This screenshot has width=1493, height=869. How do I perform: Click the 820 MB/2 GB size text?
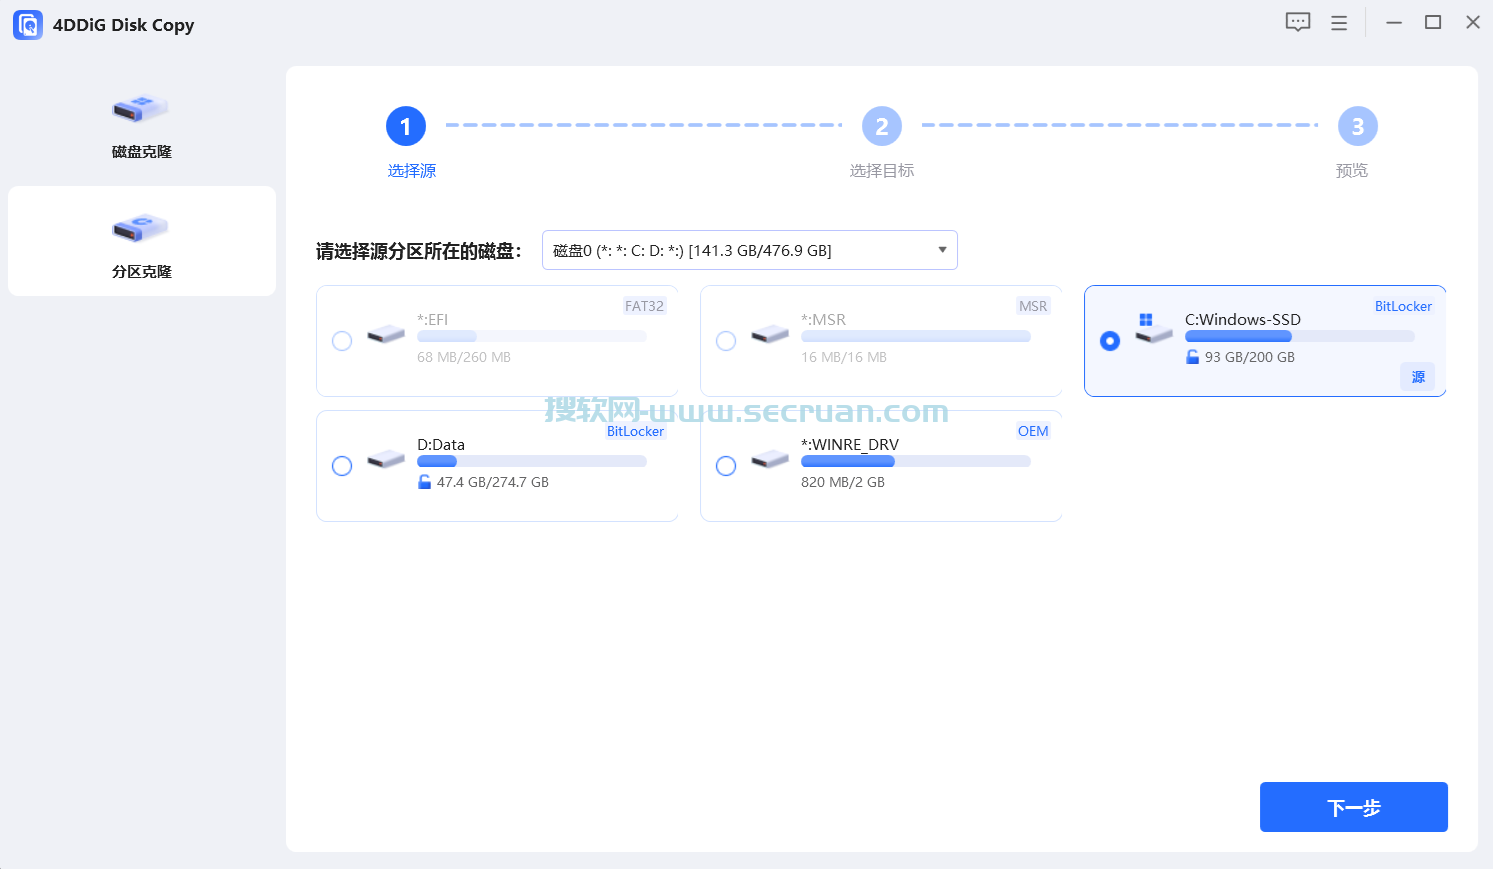tap(843, 482)
